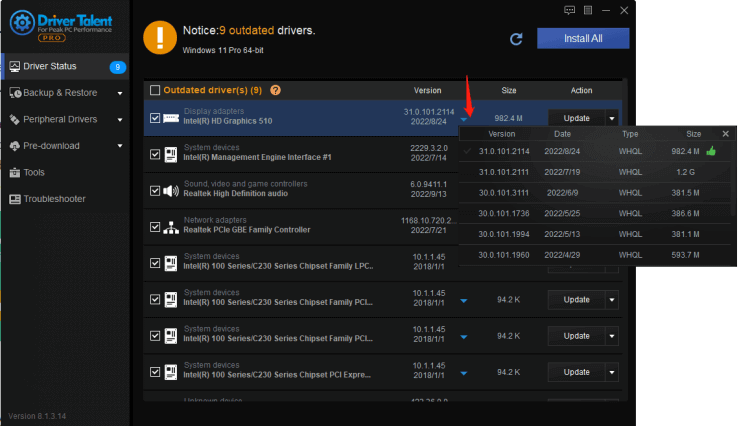This screenshot has height=426, width=750.
Task: Open the Update button dropdown for Intel HD Graphics
Action: point(612,118)
